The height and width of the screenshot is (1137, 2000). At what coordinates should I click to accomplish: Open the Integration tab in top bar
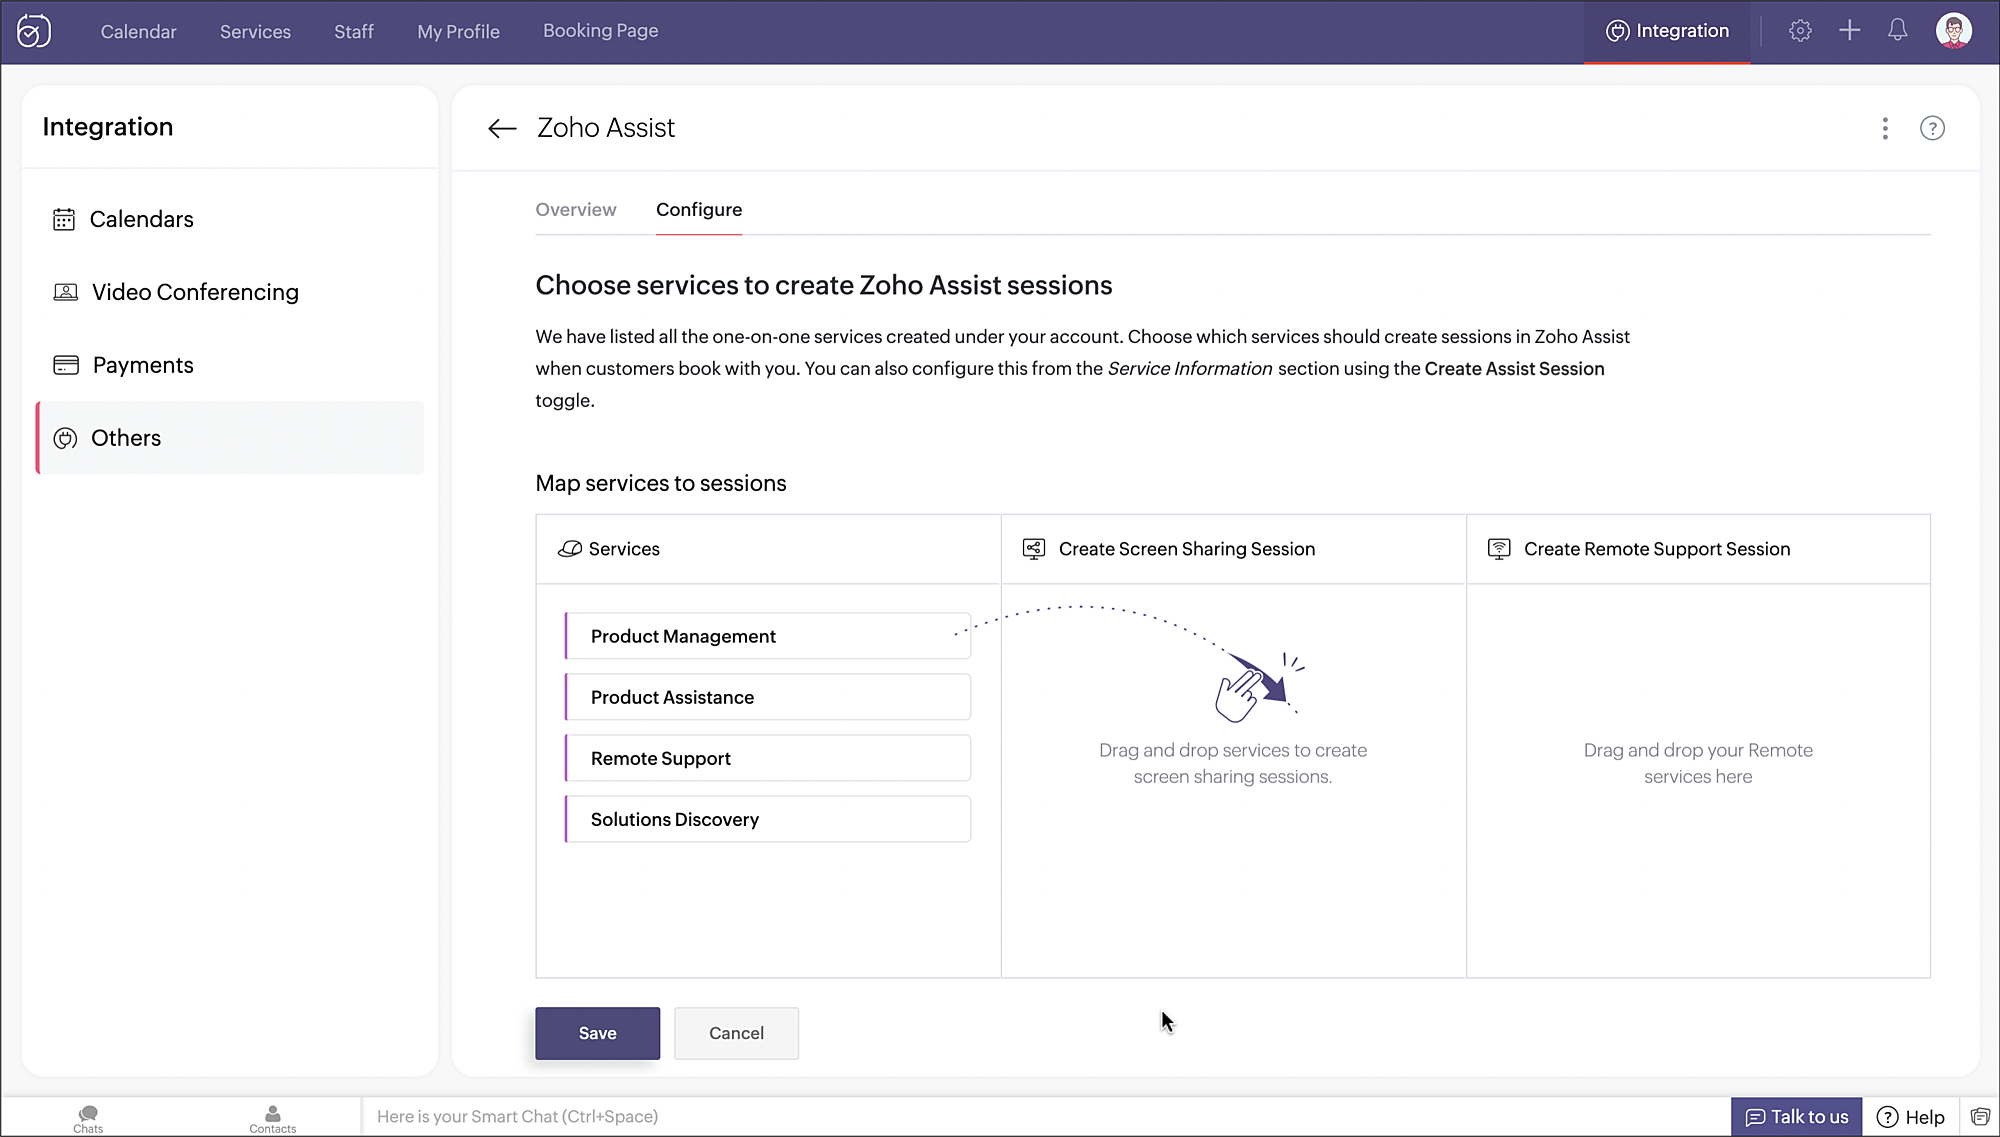(1667, 31)
